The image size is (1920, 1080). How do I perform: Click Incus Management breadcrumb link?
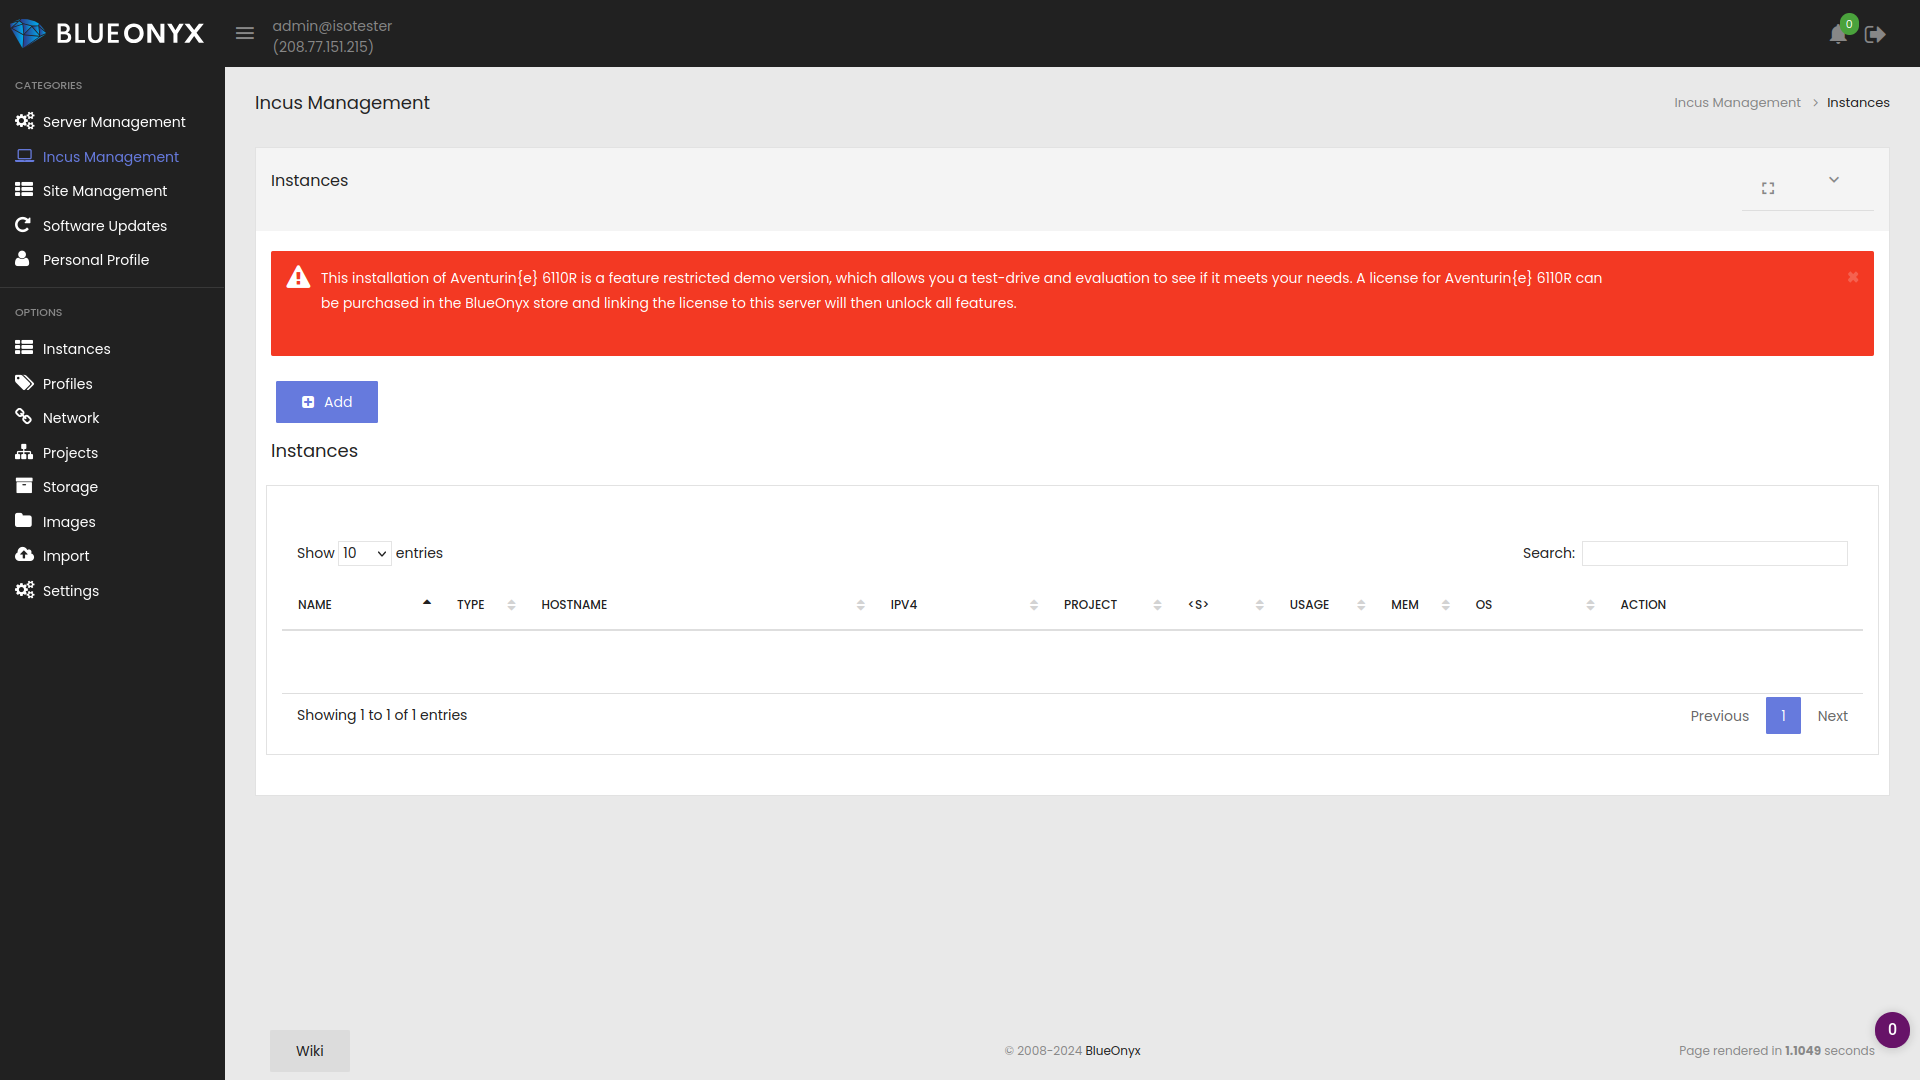pos(1737,103)
